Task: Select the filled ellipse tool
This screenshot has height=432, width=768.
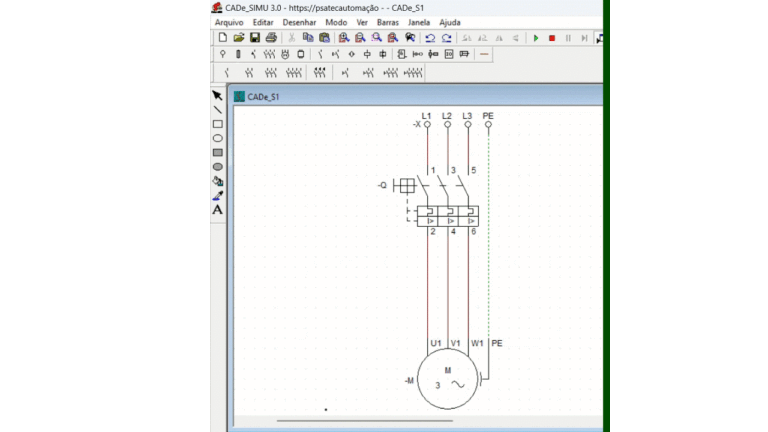Action: coord(217,167)
